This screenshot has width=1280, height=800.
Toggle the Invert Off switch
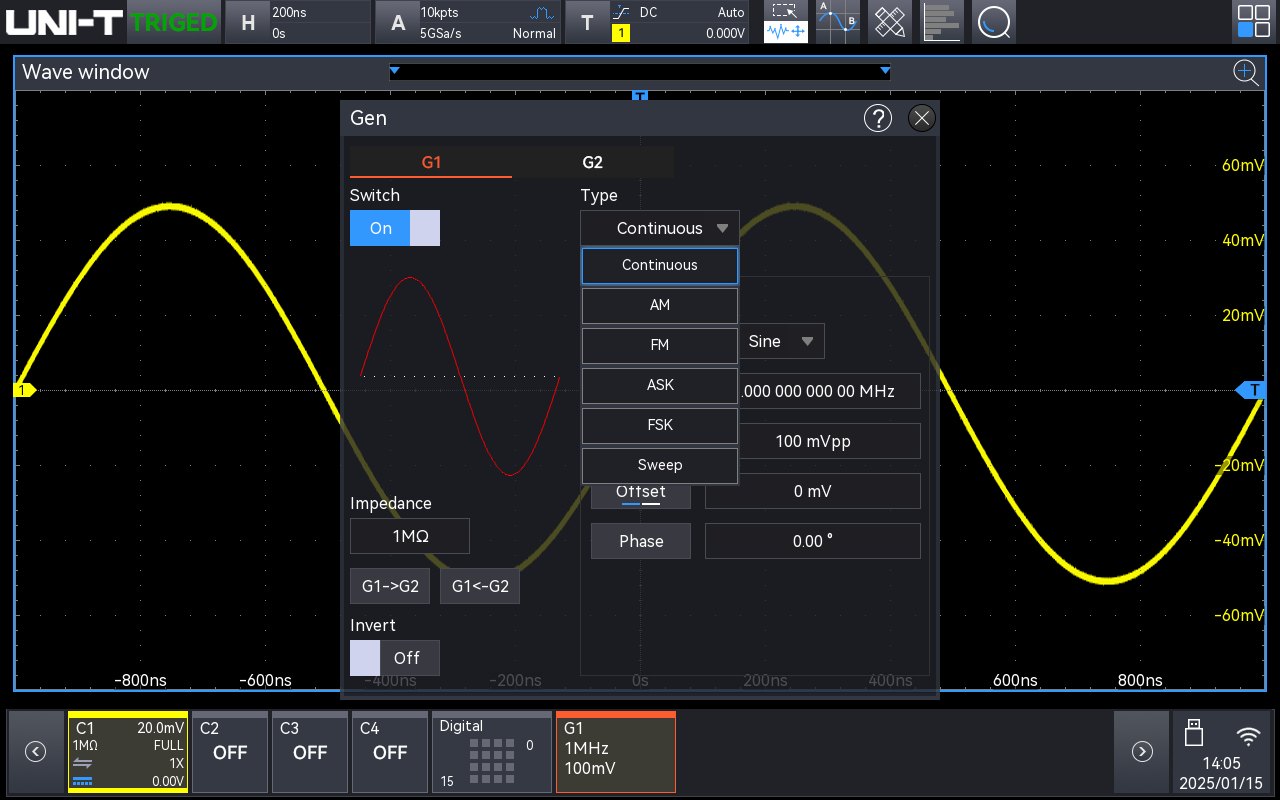[394, 658]
